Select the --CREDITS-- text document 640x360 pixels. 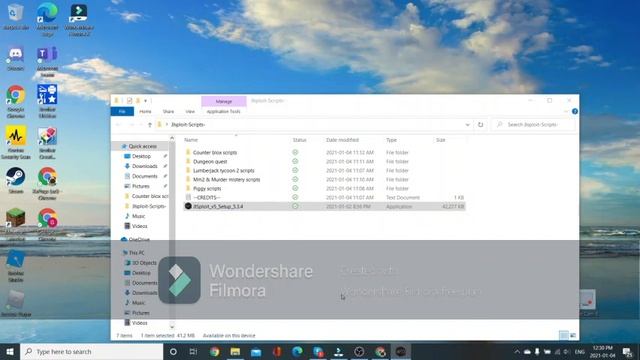(206, 198)
